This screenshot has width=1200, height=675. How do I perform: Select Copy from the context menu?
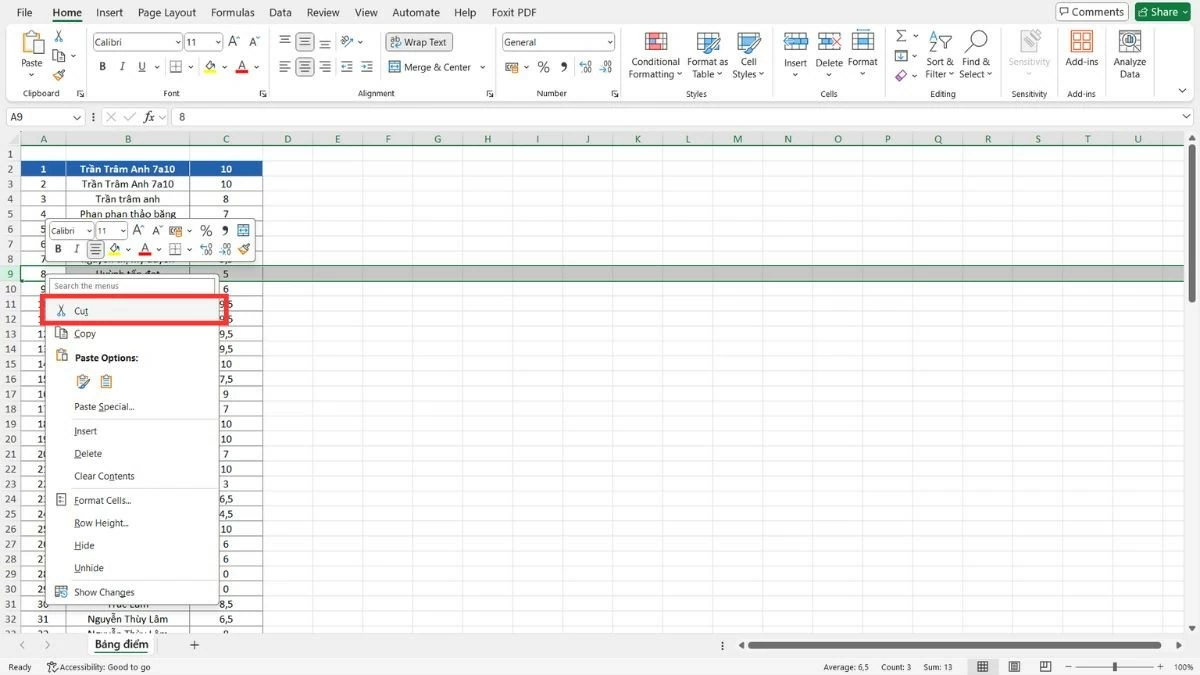pyautogui.click(x=85, y=333)
